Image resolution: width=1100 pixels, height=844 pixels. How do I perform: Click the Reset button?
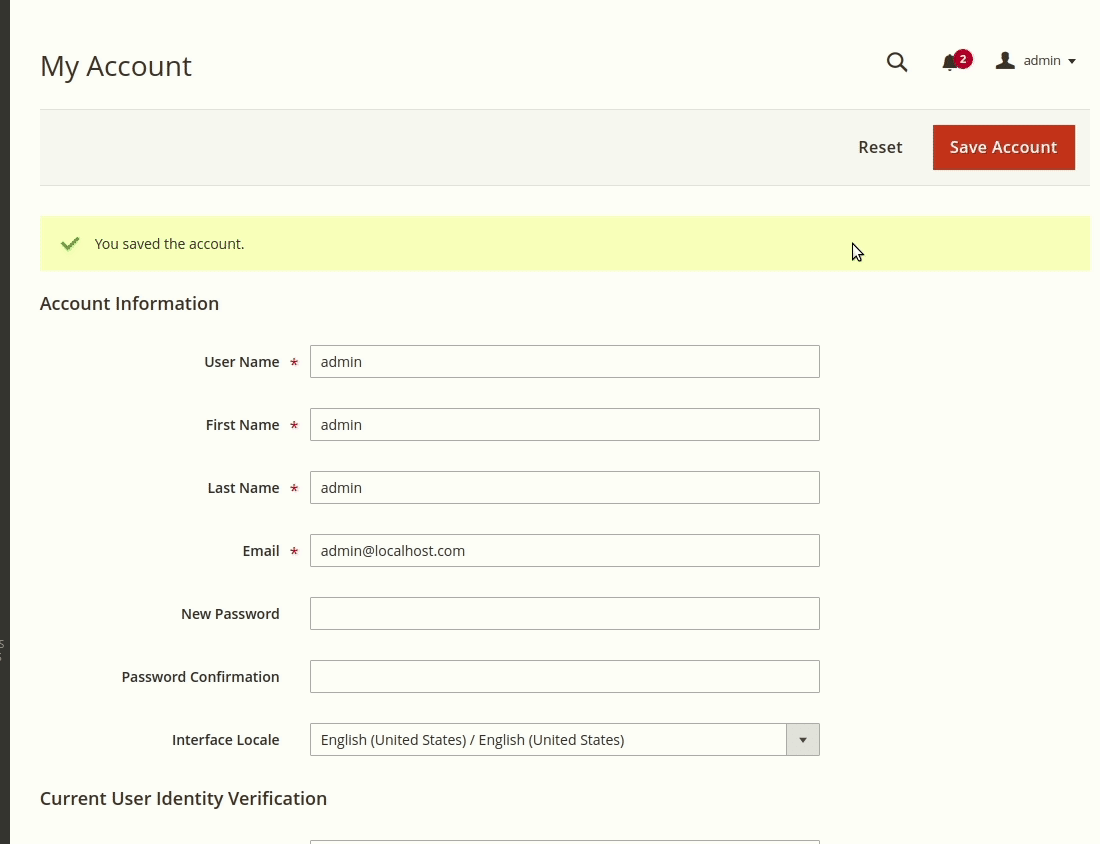coord(879,147)
